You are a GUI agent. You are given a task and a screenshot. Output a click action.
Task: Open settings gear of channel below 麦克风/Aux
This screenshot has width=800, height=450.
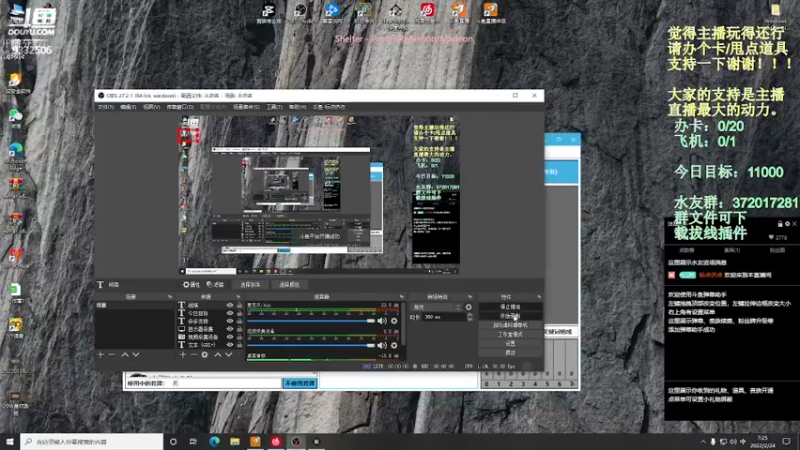click(394, 345)
